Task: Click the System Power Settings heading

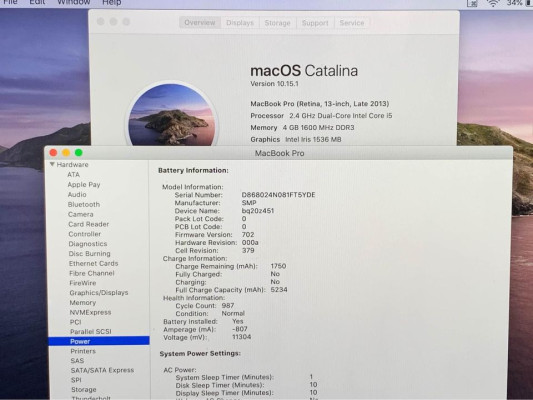Action: click(200, 353)
